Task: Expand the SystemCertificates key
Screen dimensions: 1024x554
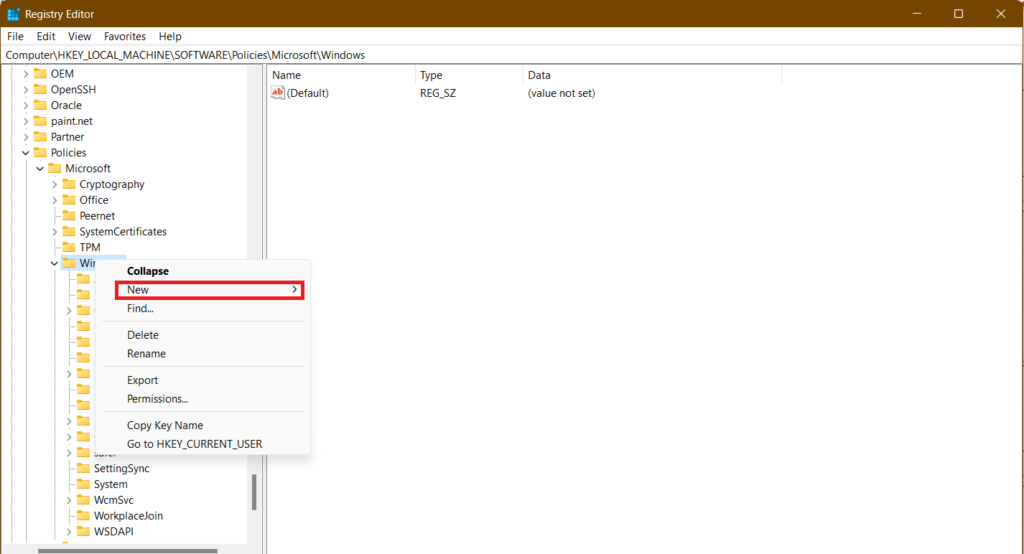Action: [55, 231]
